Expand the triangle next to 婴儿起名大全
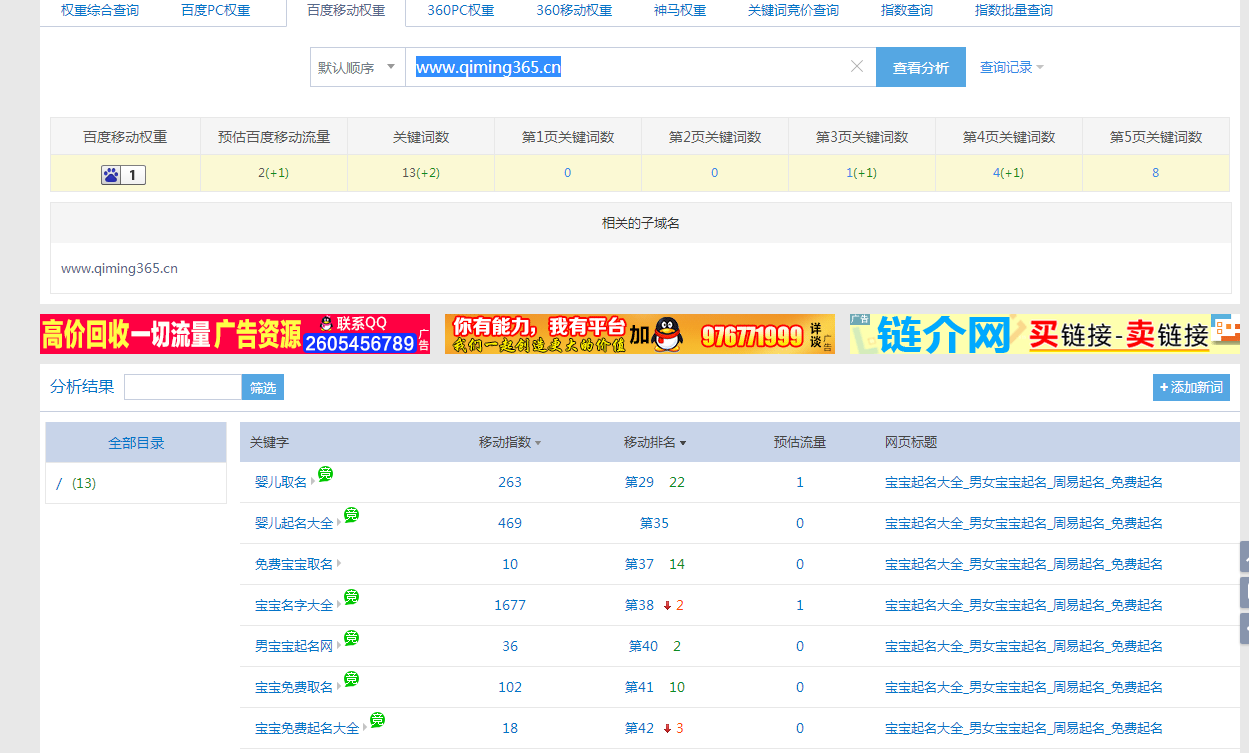The image size is (1249, 753). (339, 523)
